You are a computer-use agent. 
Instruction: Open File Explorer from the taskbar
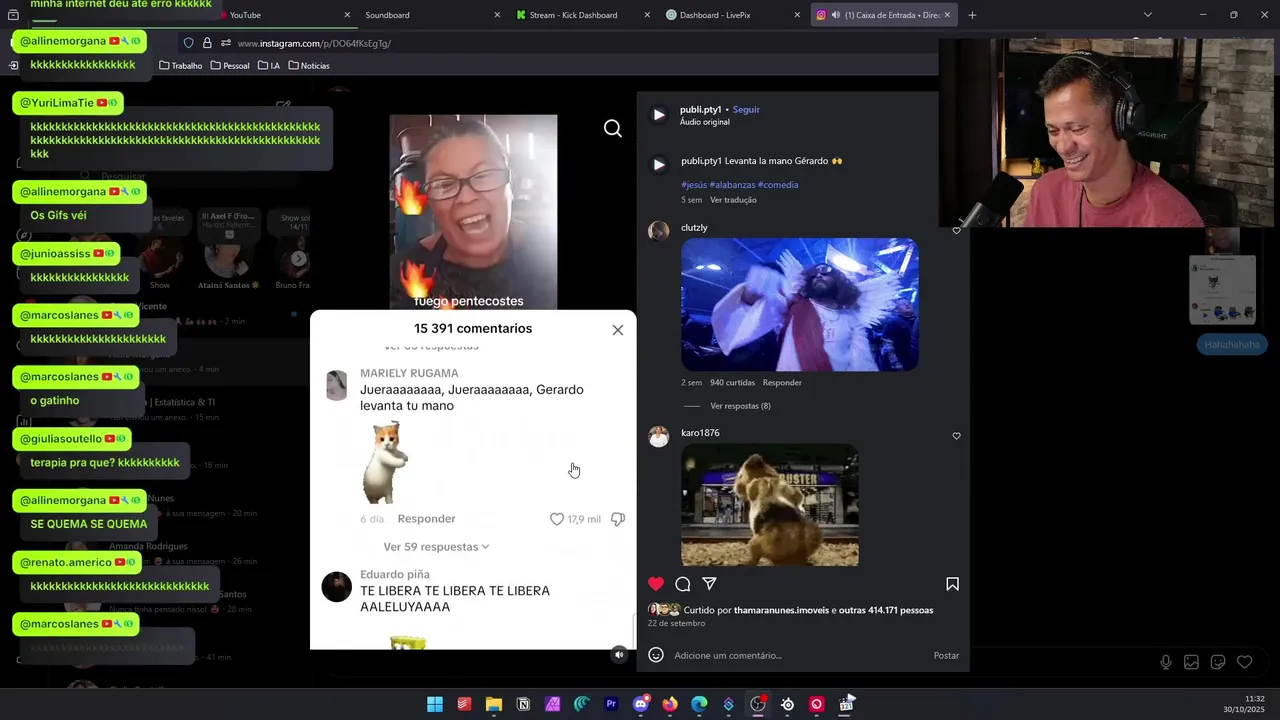pyautogui.click(x=493, y=704)
